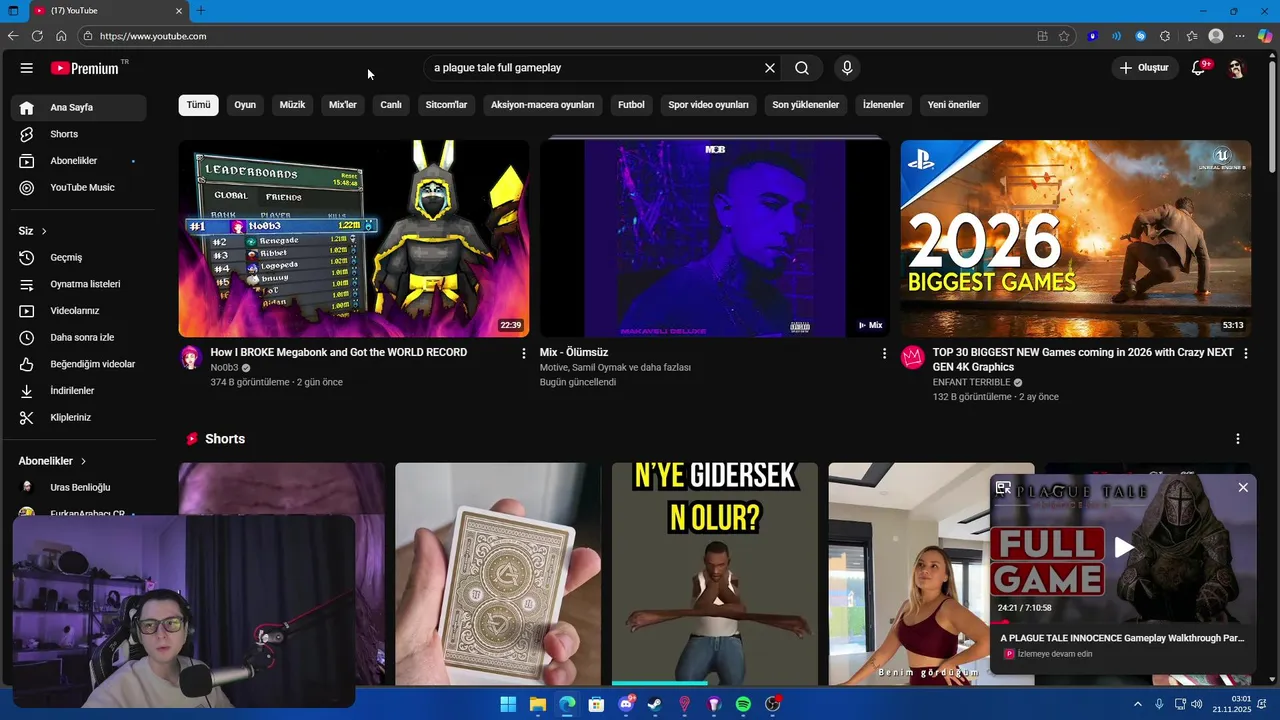
Task: Open the Mix - Ölümsüz thumbnail
Action: [714, 238]
